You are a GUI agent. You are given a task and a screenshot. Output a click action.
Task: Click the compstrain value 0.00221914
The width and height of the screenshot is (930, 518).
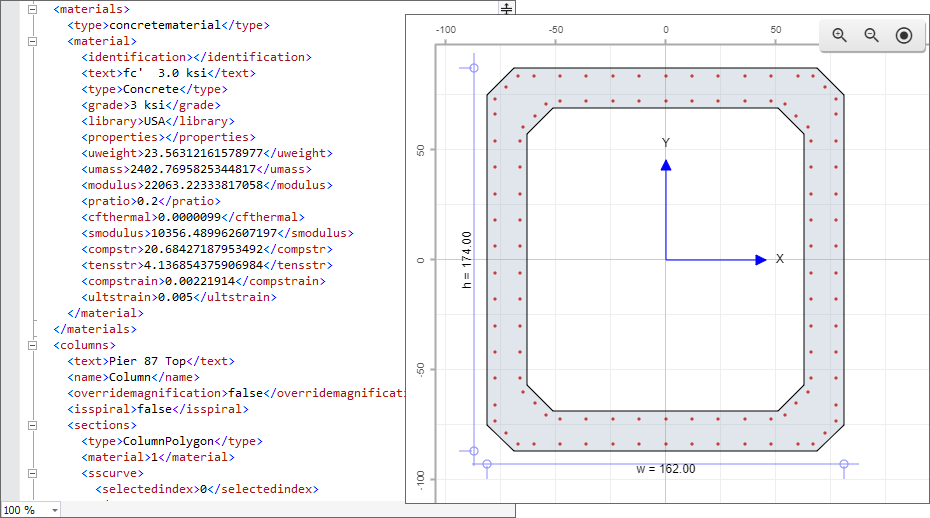200,282
